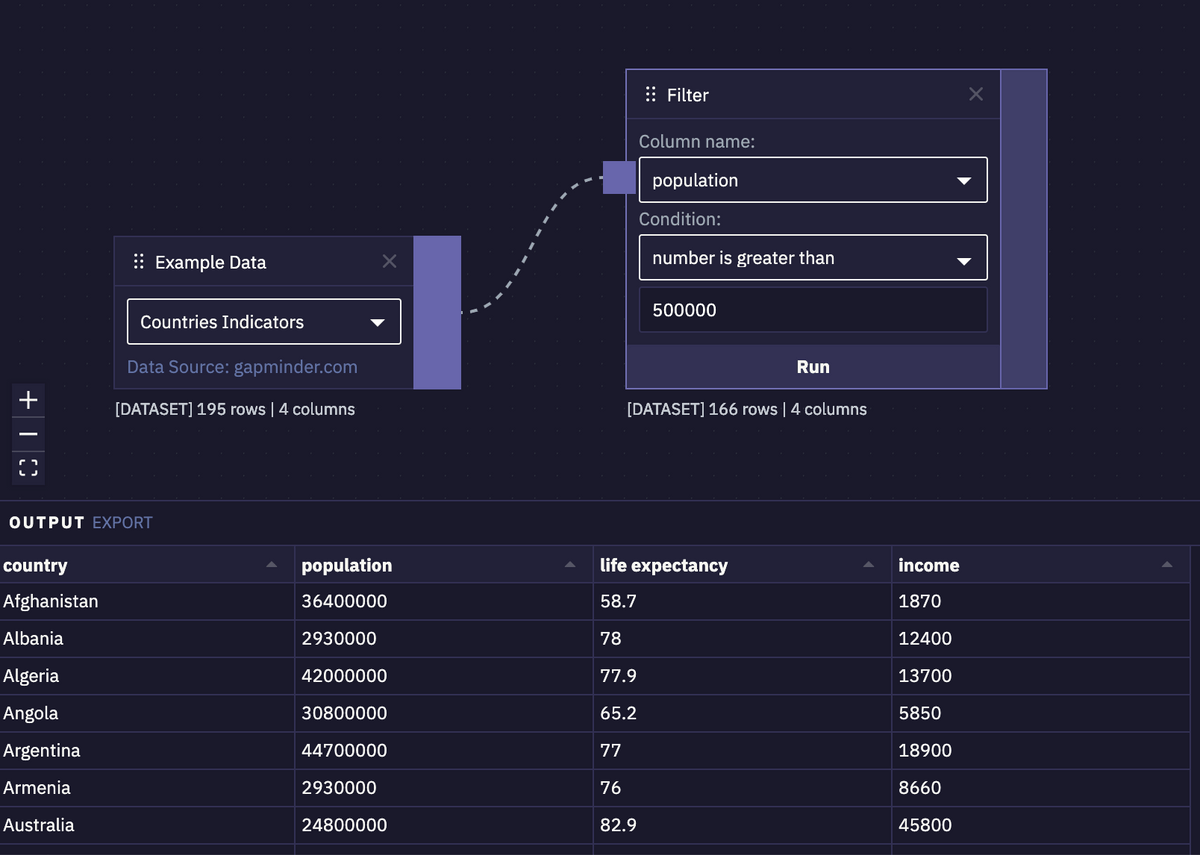Image resolution: width=1200 pixels, height=855 pixels.
Task: Close the Filter node
Action: (976, 94)
